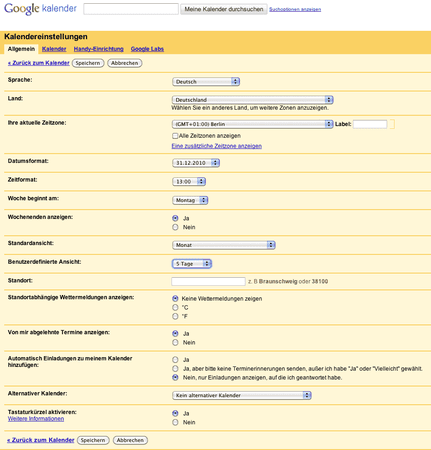Click bottom Zurück zum Kalender link
This screenshot has width=431, height=450.
click(41, 440)
